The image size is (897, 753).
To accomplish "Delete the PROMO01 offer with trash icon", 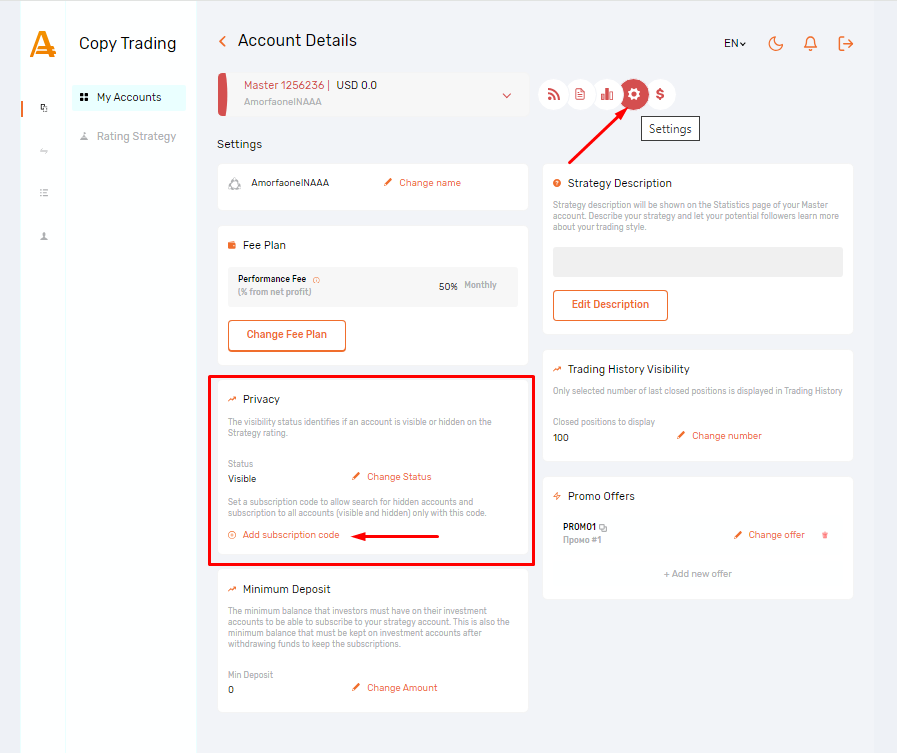I will pos(825,535).
